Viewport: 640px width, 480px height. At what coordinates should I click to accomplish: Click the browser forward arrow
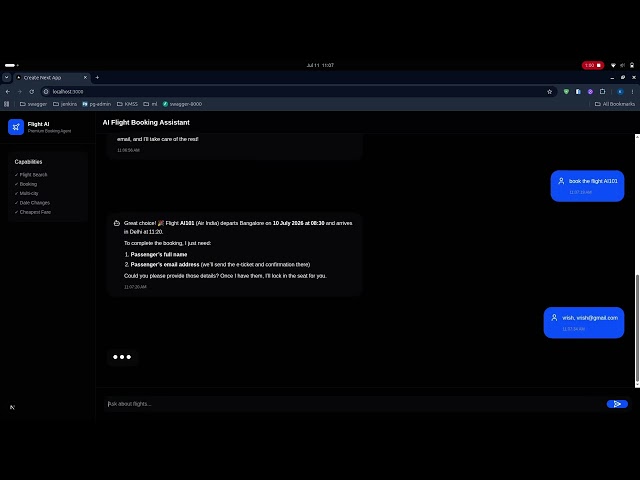[20, 91]
